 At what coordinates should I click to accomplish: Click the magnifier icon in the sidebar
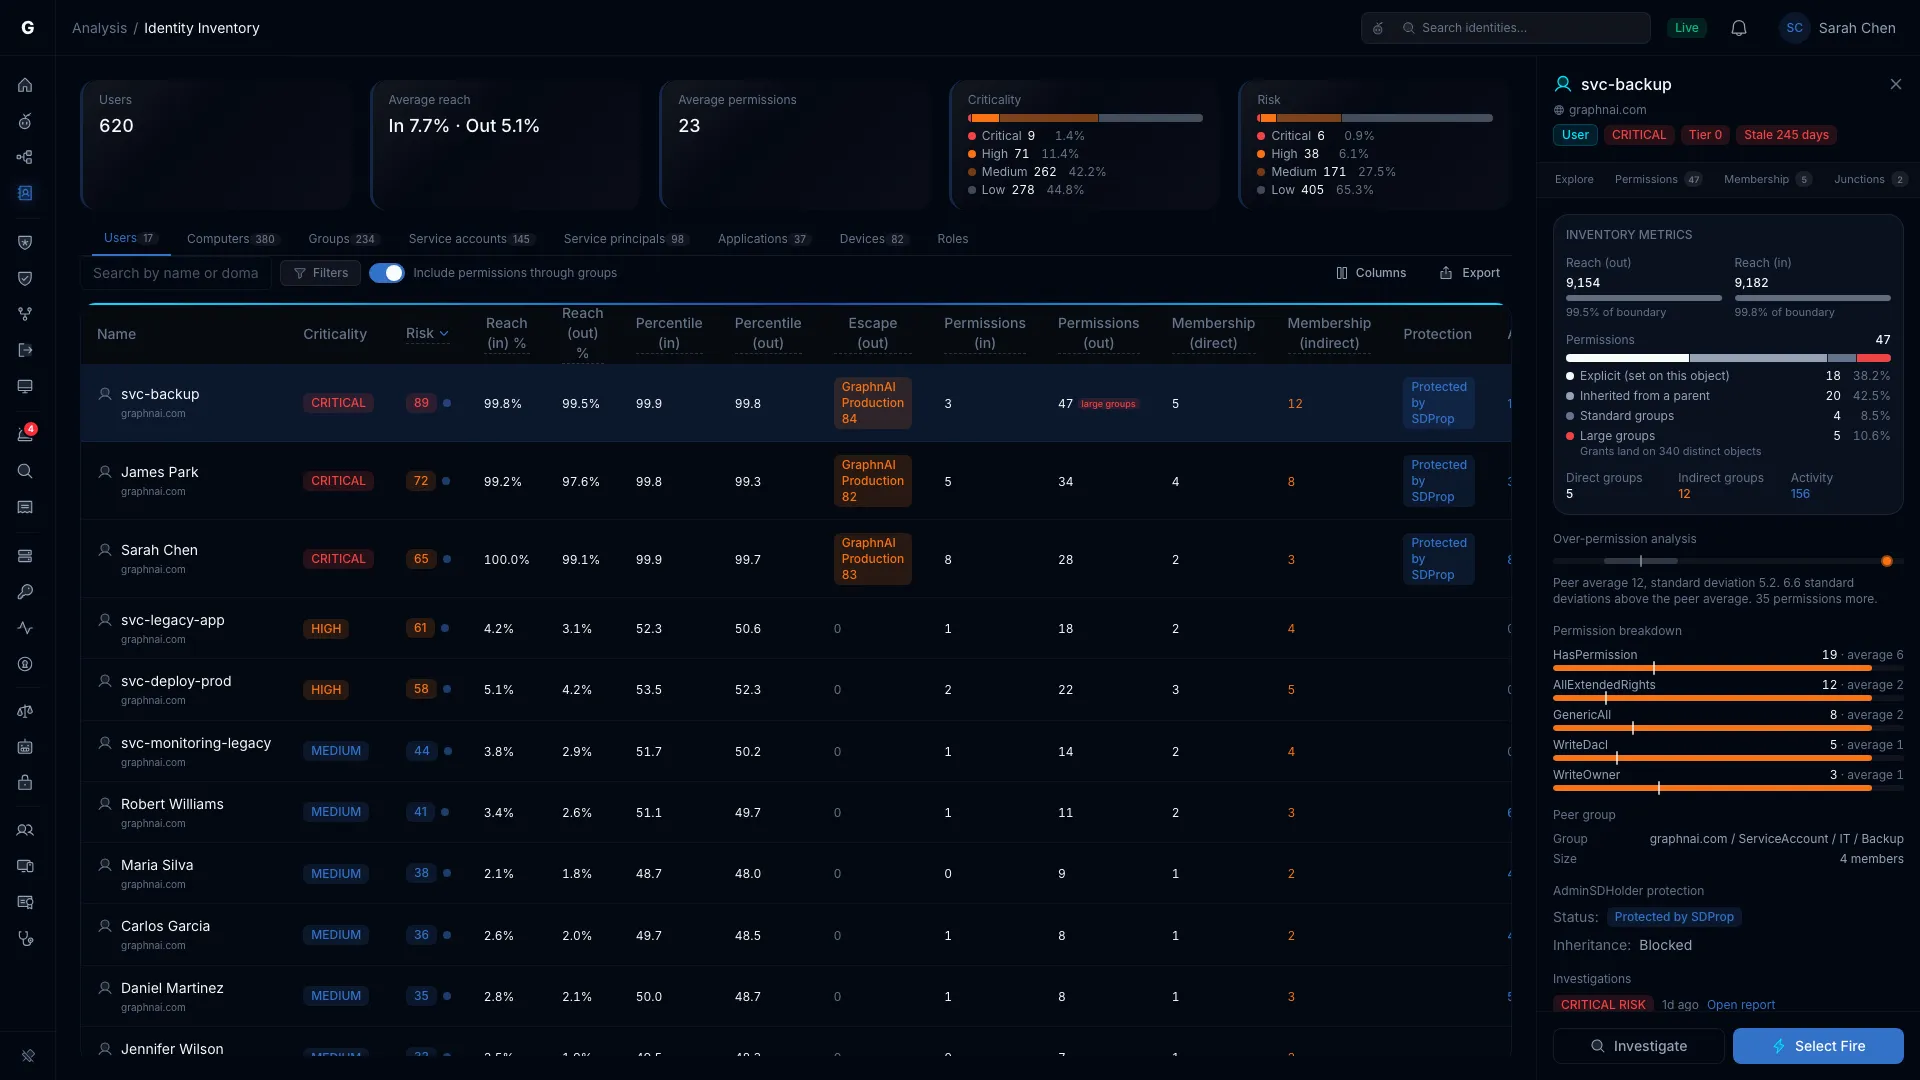[25, 471]
